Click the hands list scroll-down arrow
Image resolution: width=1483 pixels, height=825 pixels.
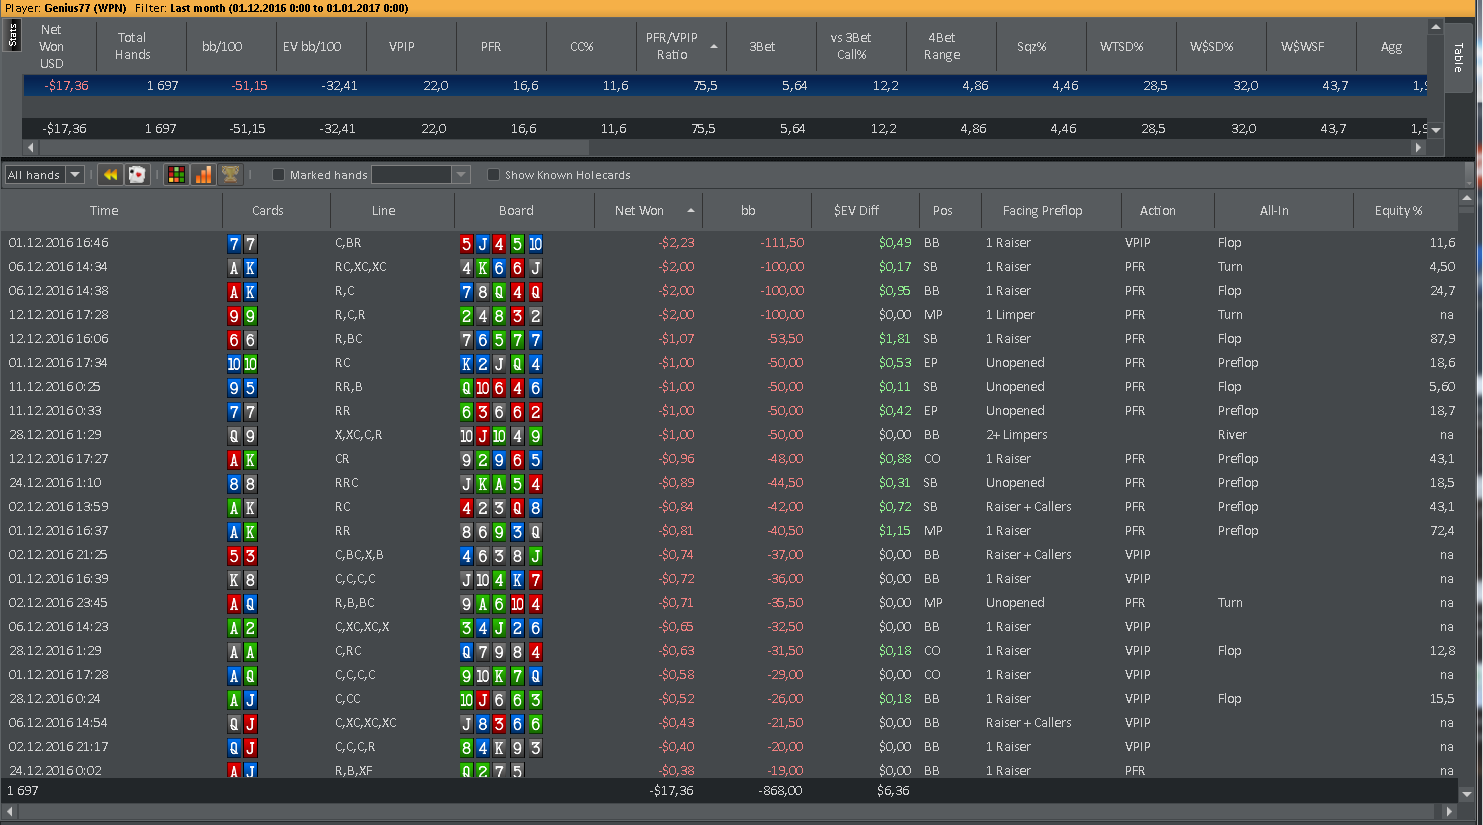1467,794
